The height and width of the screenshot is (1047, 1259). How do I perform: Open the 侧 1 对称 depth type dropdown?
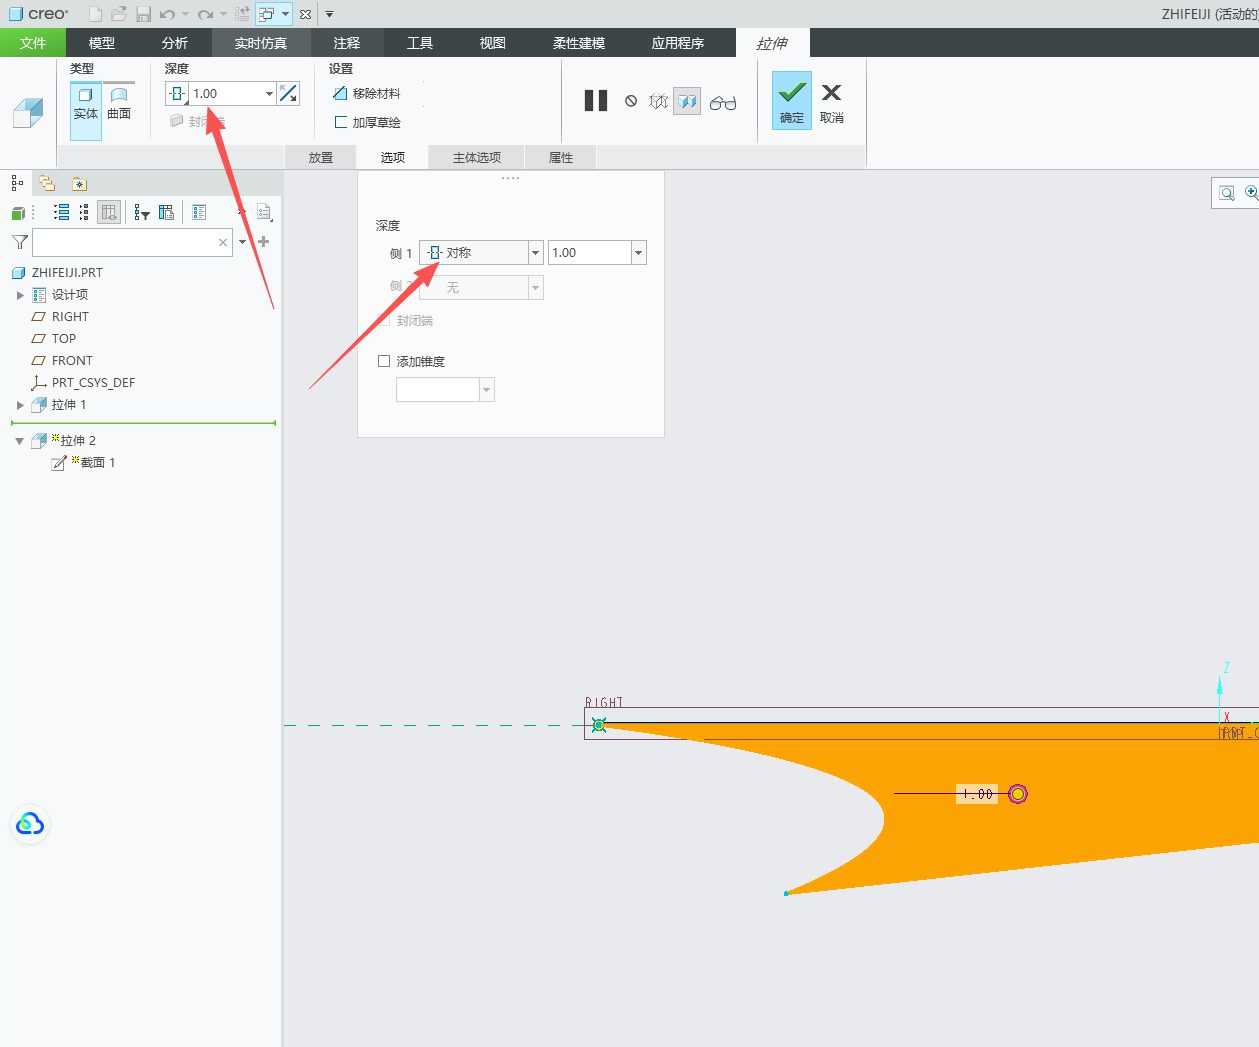481,253
